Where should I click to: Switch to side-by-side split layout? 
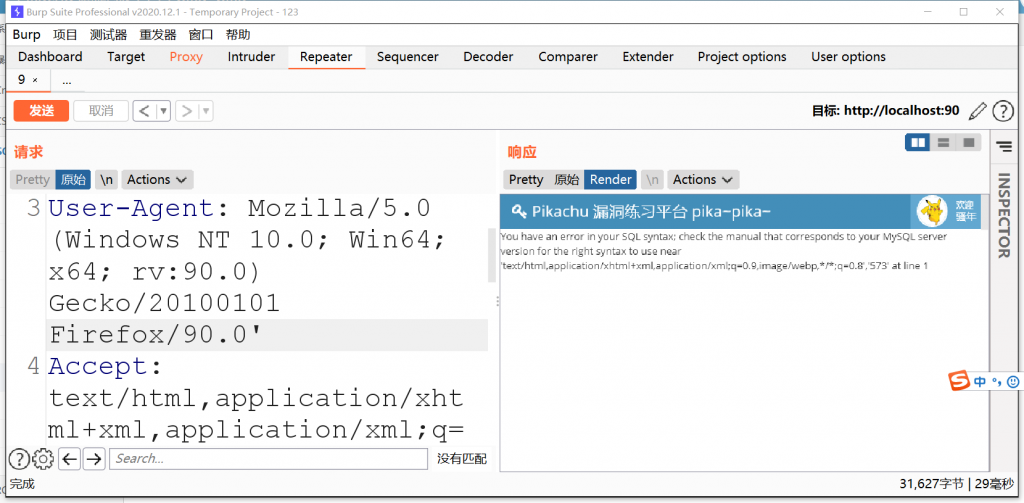tap(917, 143)
